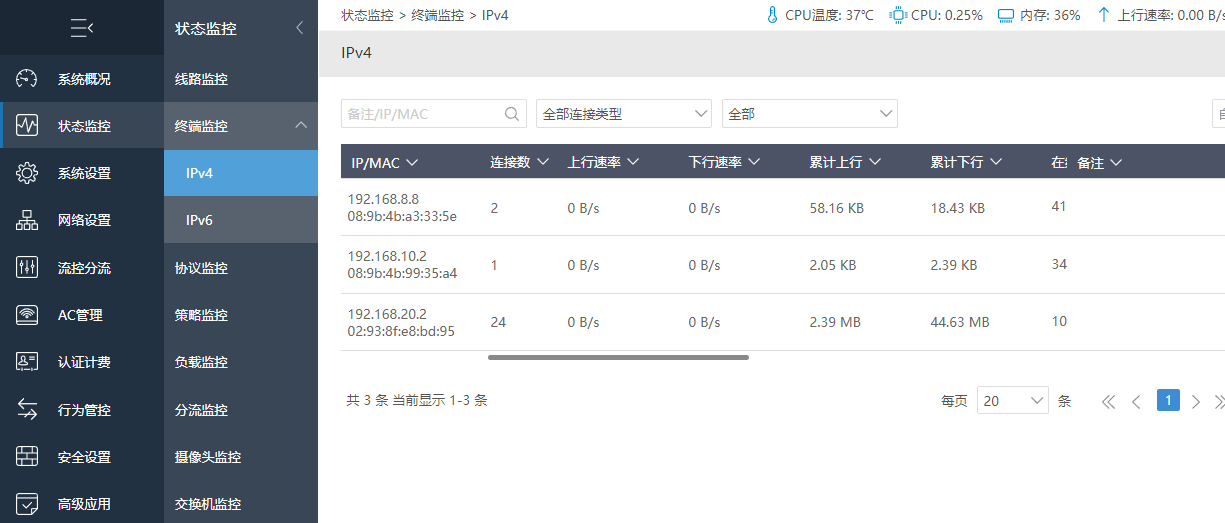Click the 系统设置 gear icon
The image size is (1225, 523).
pos(27,173)
